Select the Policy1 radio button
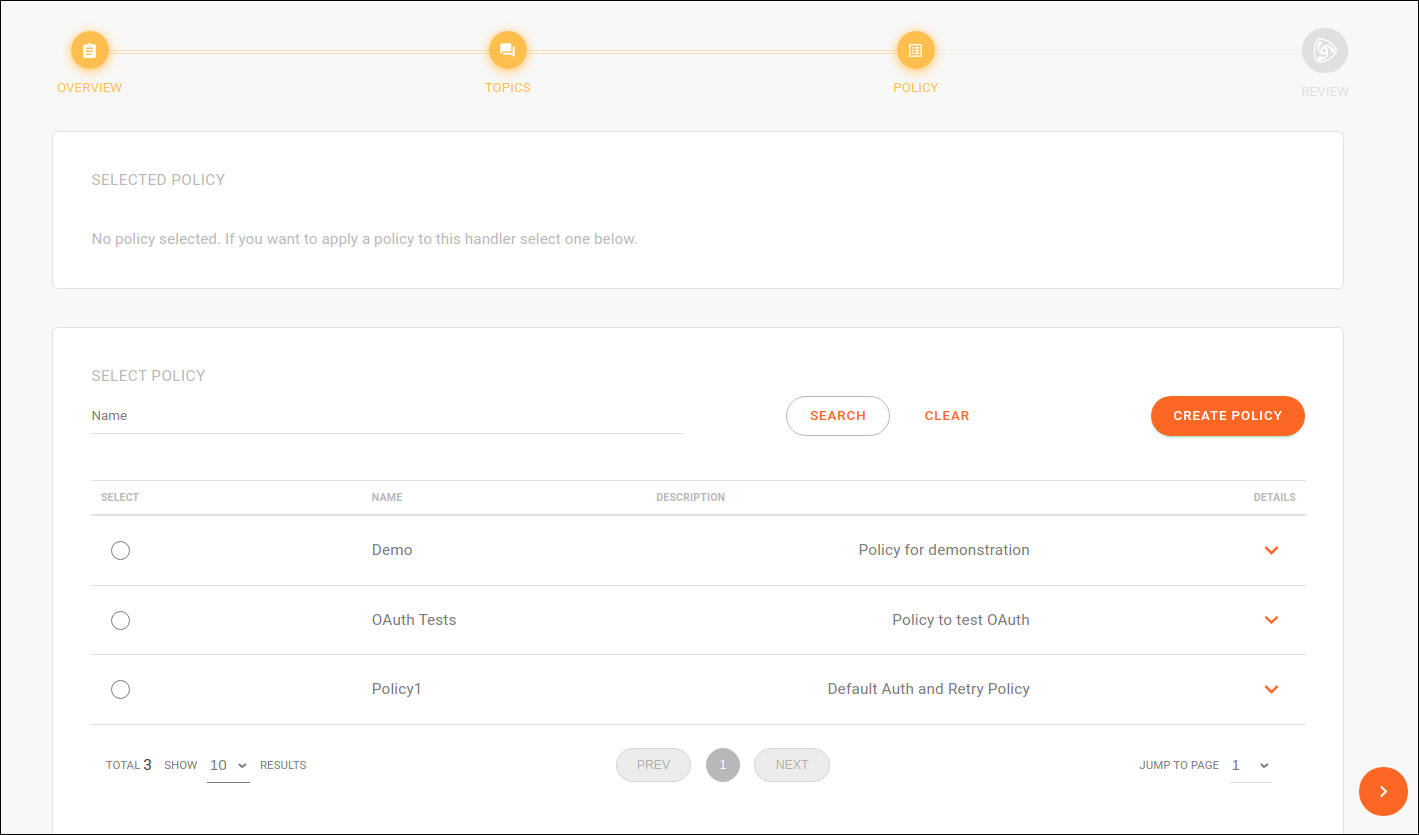 (x=120, y=689)
